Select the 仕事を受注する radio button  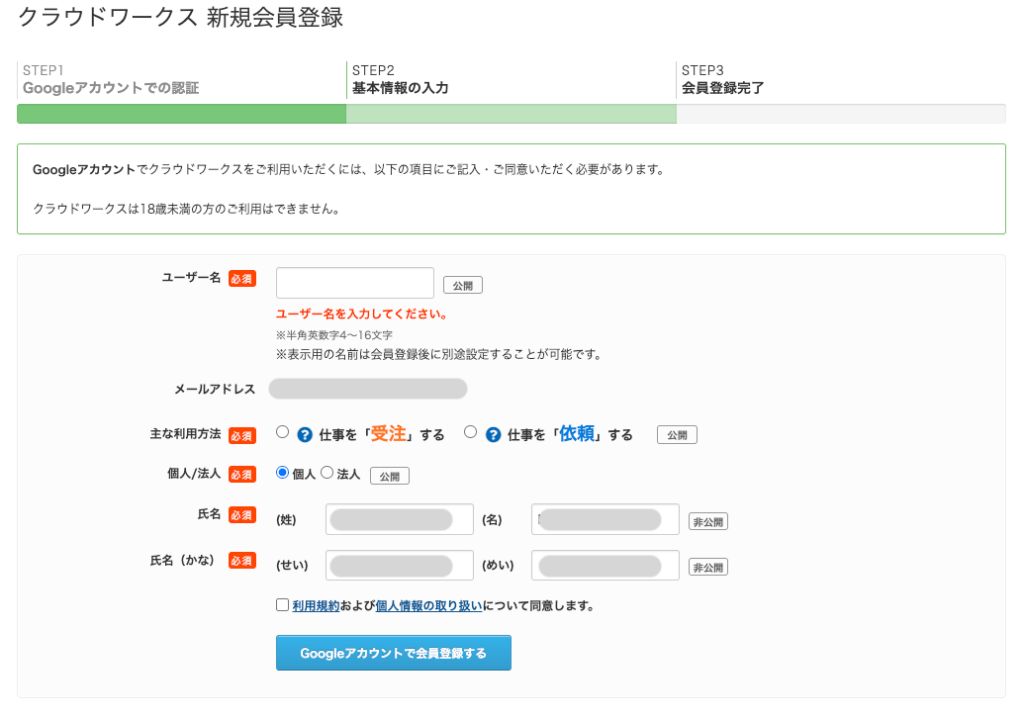click(x=283, y=433)
